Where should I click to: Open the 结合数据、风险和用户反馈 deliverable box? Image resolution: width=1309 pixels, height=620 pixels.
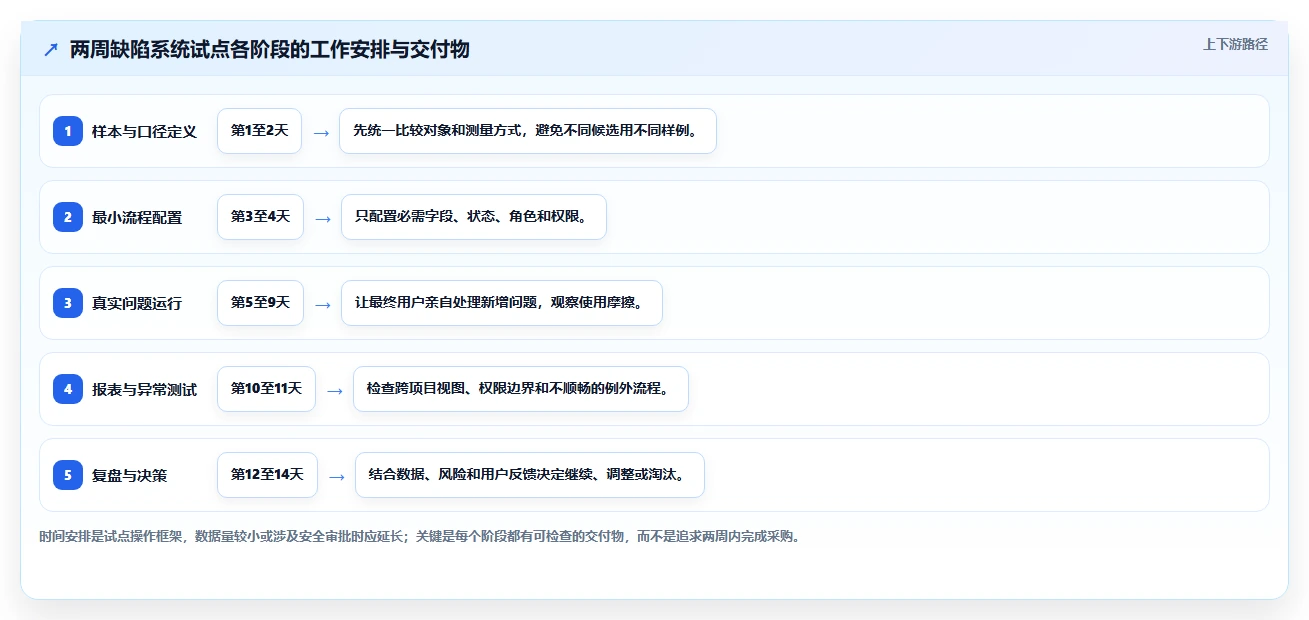[x=530, y=475]
